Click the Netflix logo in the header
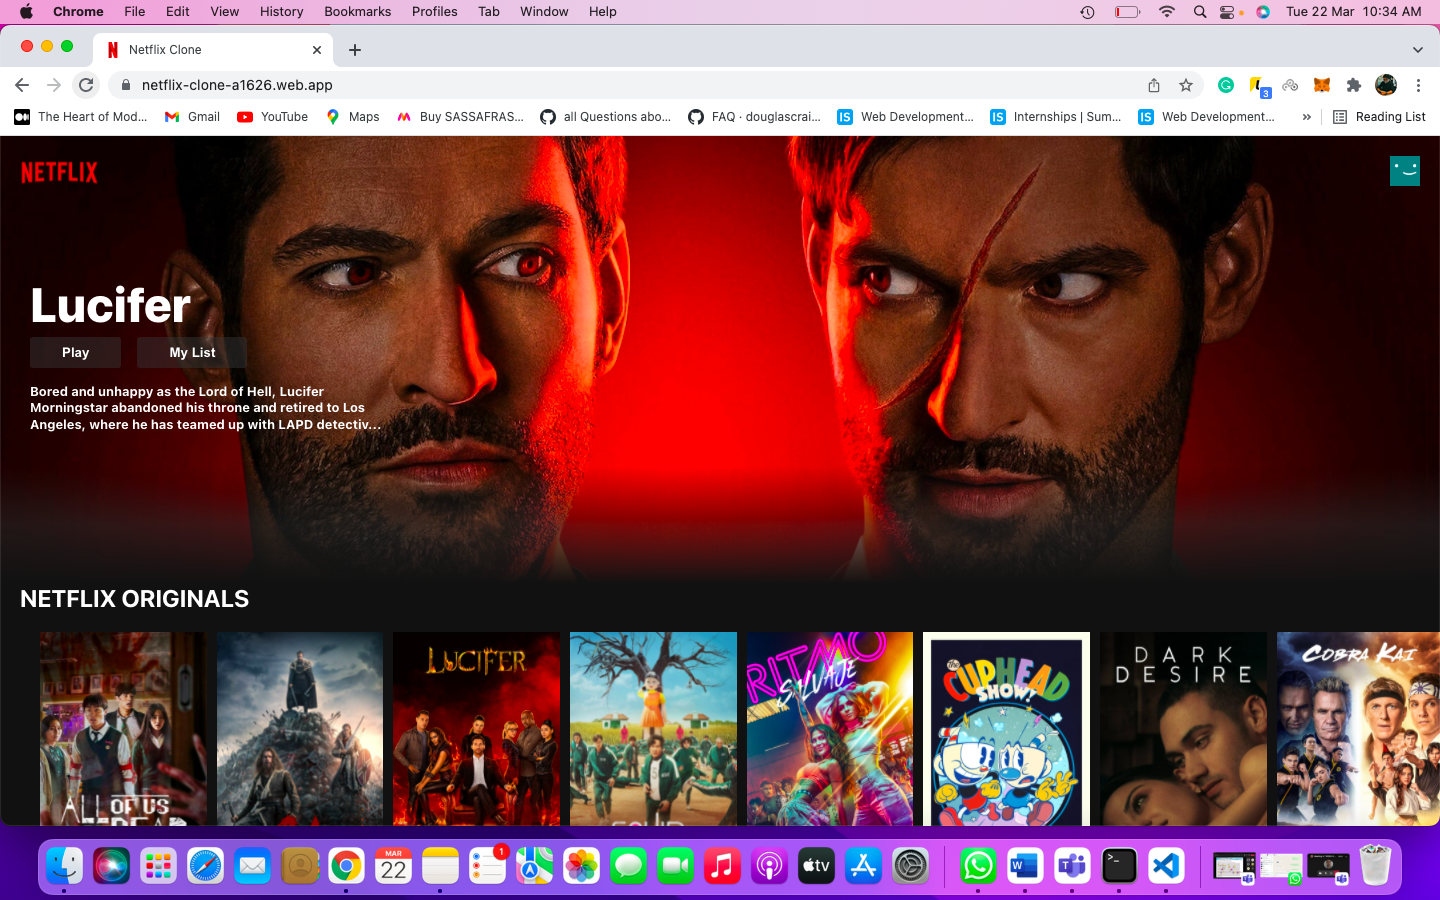This screenshot has height=900, width=1440. pyautogui.click(x=59, y=173)
